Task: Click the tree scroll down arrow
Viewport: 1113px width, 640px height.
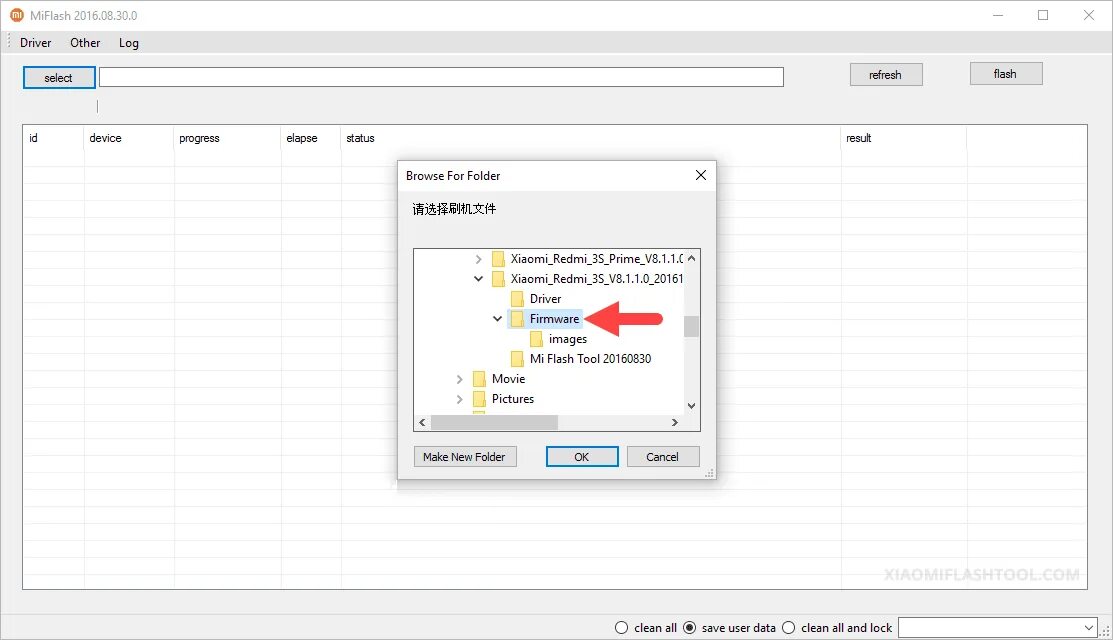Action: point(691,406)
